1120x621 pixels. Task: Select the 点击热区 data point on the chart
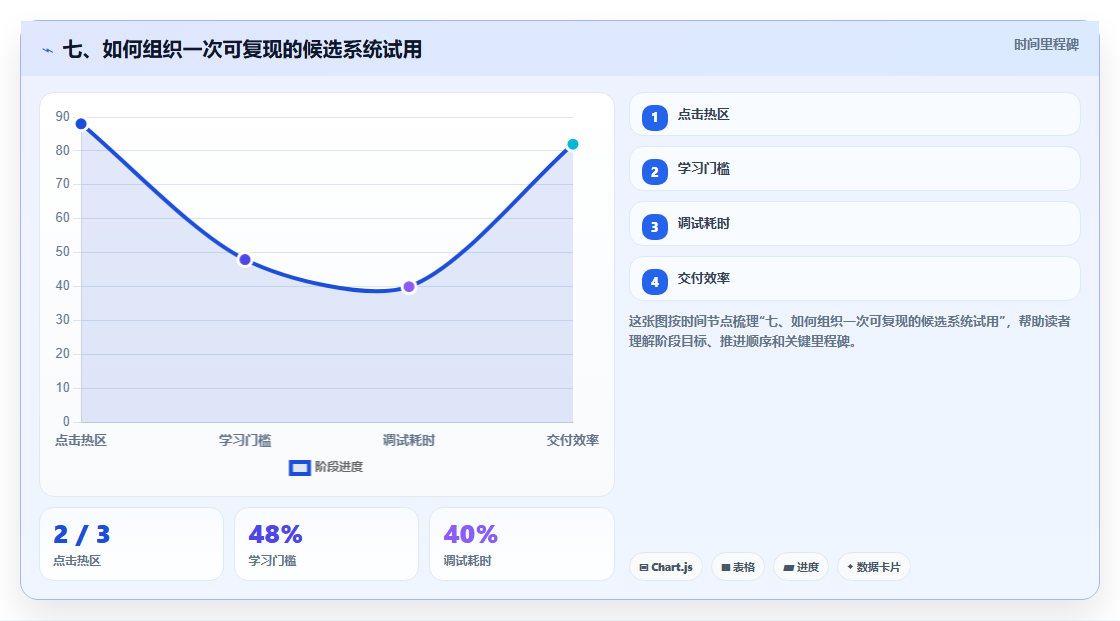point(81,124)
